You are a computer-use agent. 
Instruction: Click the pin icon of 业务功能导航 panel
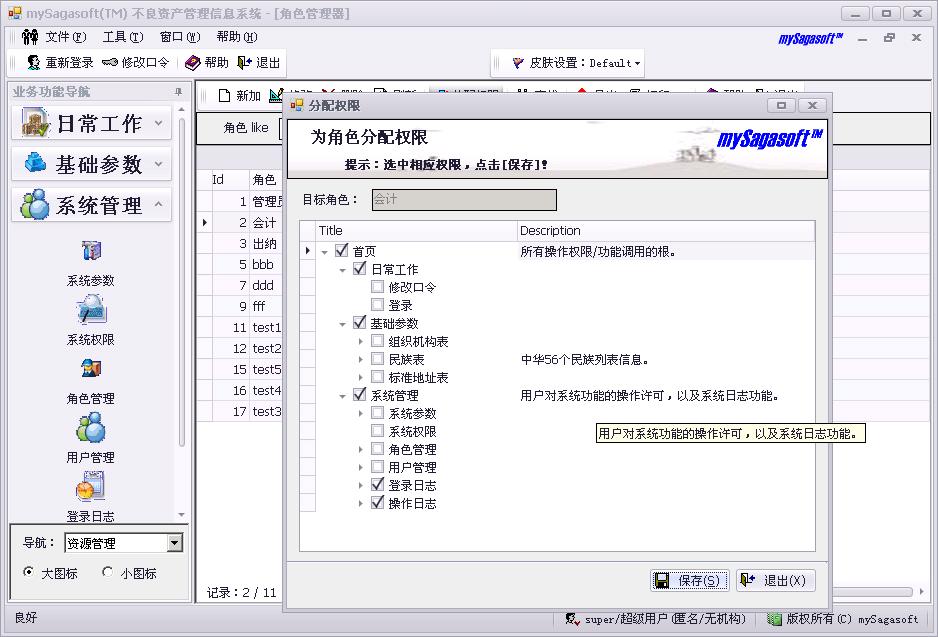[x=178, y=92]
